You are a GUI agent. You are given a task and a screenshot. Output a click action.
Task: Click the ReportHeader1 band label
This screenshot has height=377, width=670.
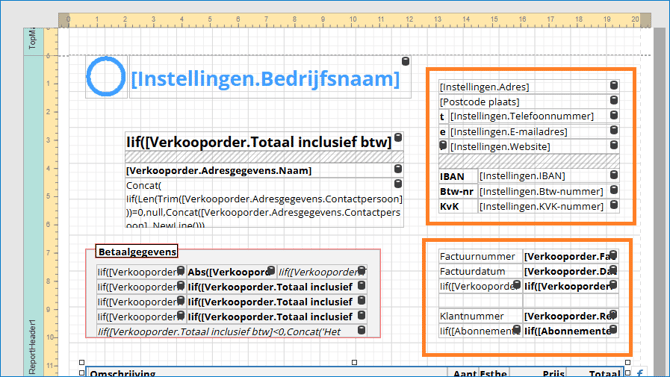pyautogui.click(x=33, y=216)
